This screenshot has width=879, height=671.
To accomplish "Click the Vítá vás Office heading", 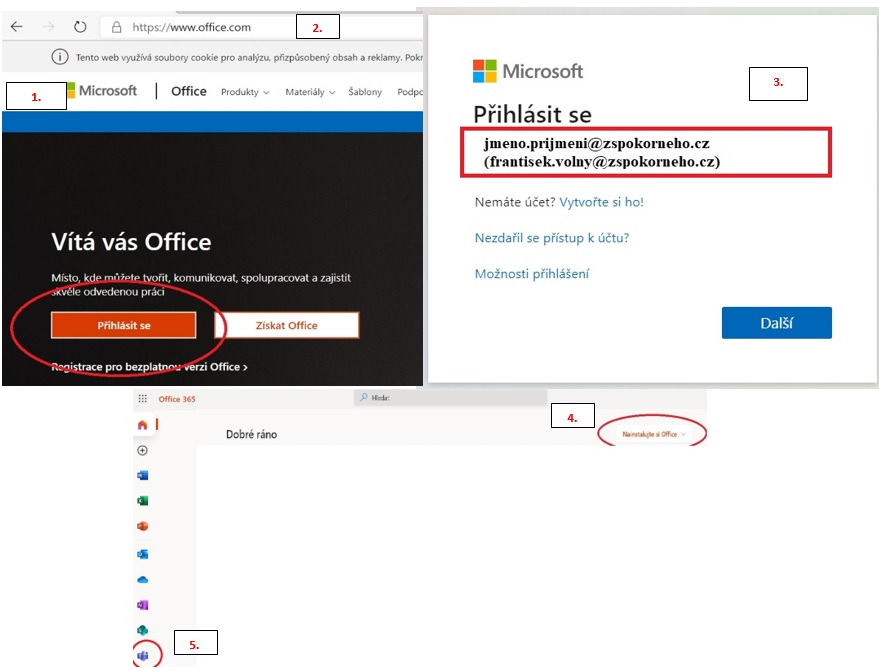I will click(x=131, y=242).
